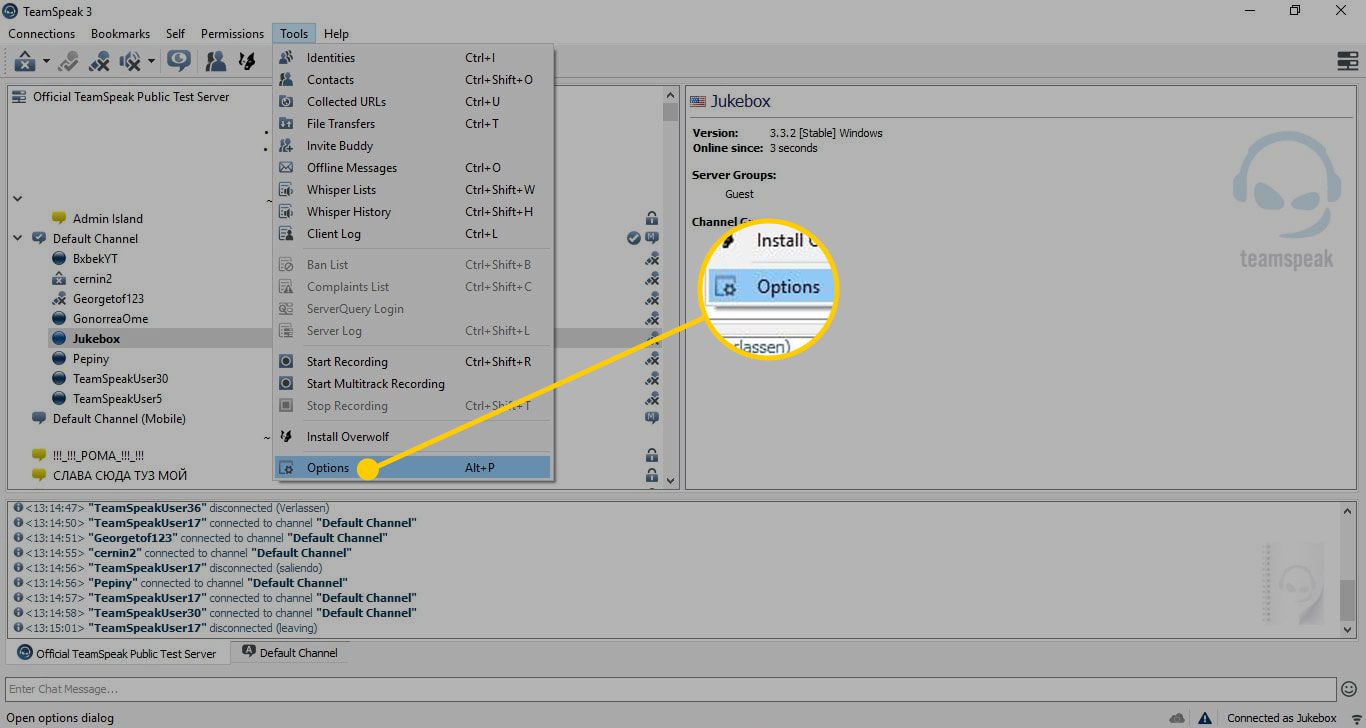Collapse the Default Channel tree arrow

click(x=18, y=239)
